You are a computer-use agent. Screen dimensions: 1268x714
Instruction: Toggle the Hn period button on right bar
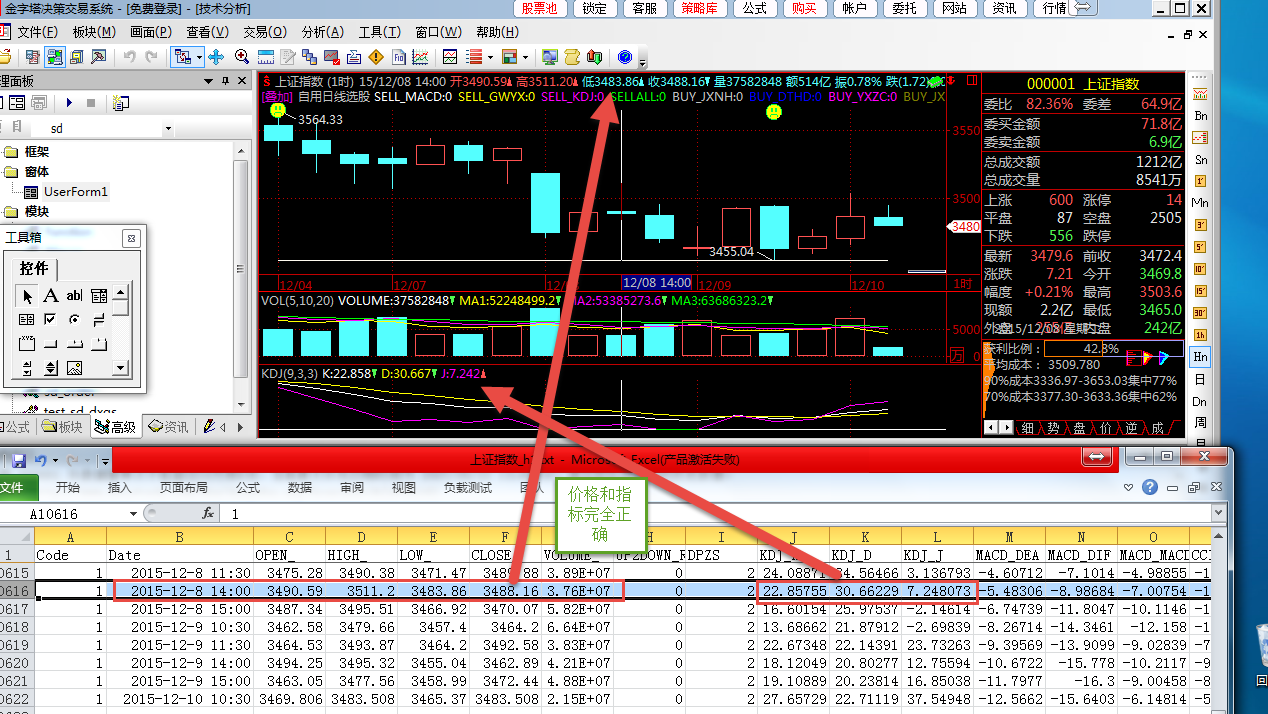(x=1201, y=356)
